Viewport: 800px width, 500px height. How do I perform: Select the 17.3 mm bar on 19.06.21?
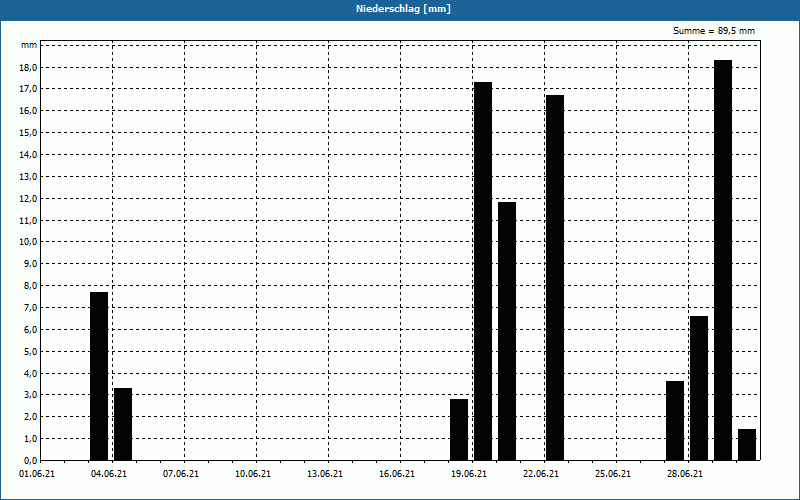483,271
